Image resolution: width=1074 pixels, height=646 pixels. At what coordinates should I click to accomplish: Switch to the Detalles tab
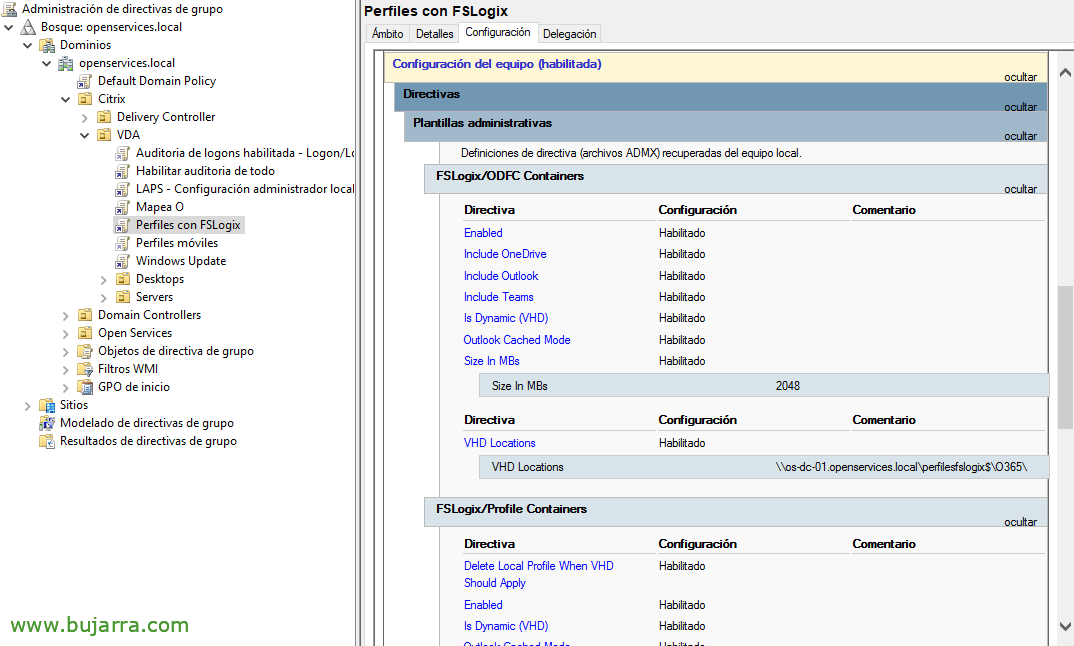click(x=434, y=34)
